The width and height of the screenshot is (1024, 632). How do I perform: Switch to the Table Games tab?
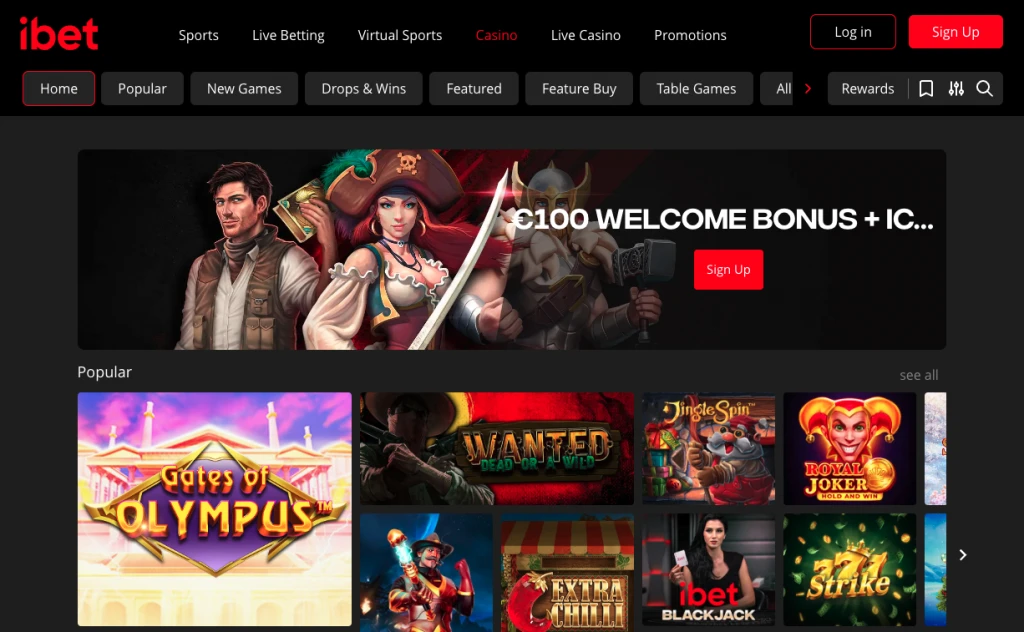696,89
